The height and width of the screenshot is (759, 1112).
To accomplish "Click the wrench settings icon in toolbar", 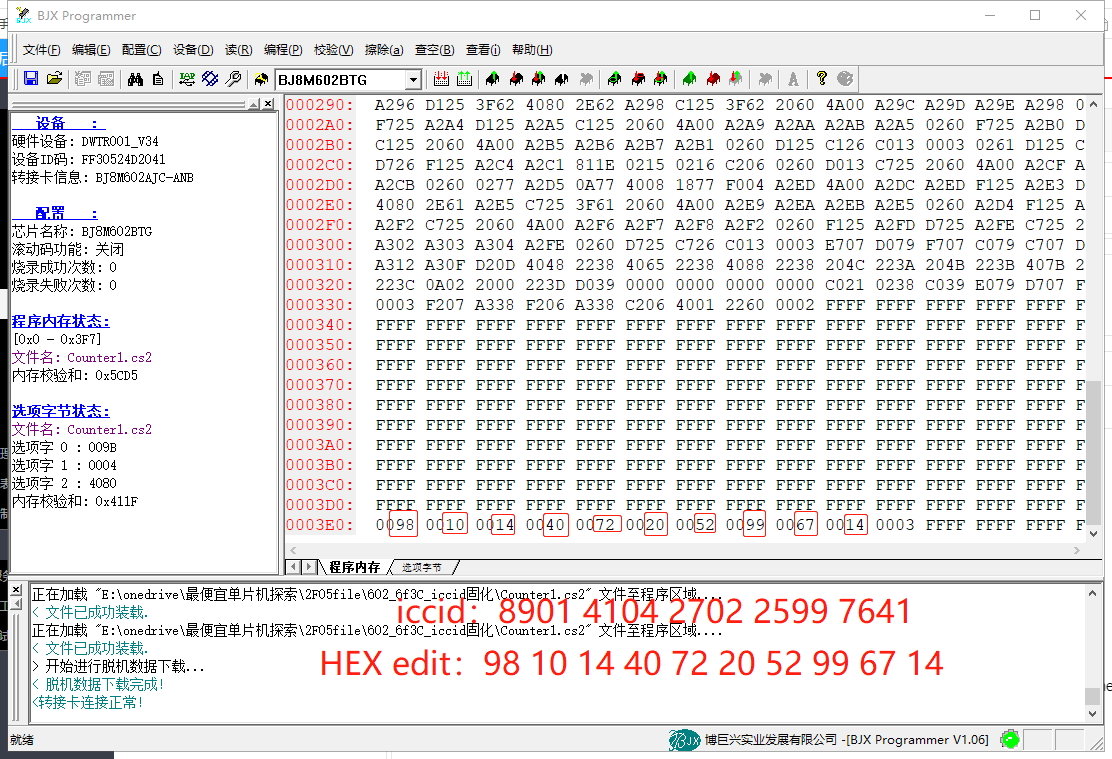I will coord(233,79).
